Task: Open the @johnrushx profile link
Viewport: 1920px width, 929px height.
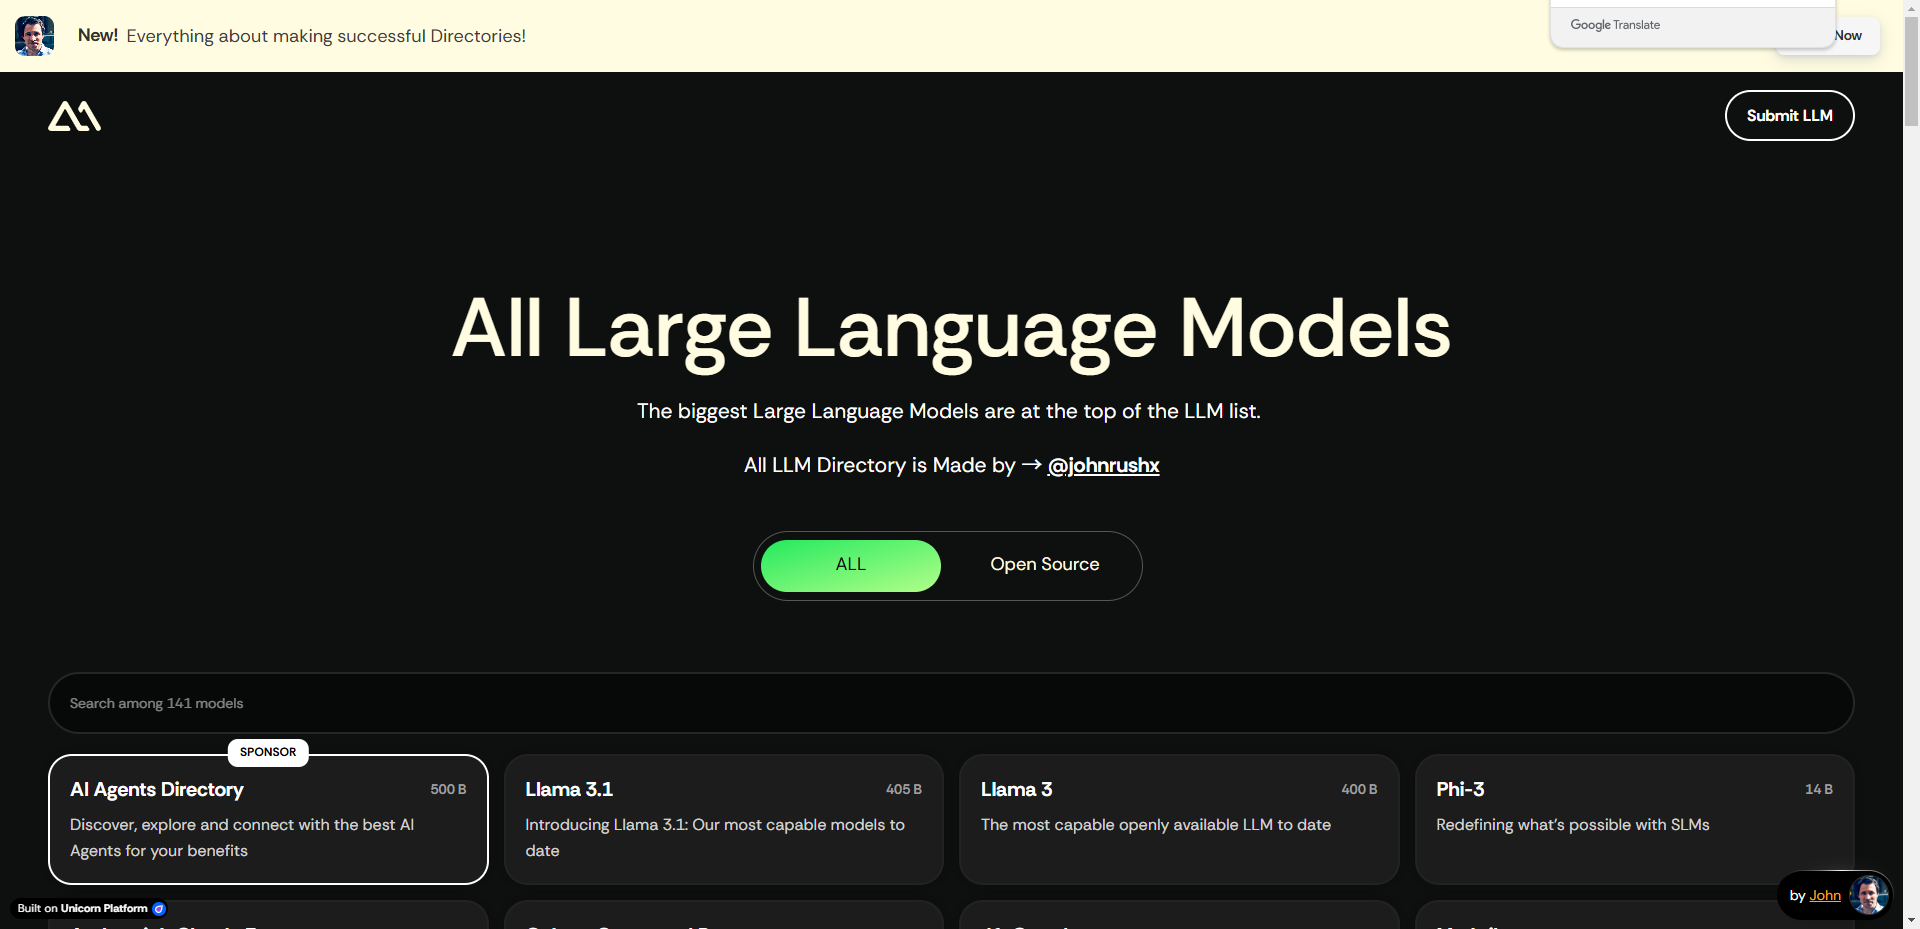Action: coord(1103,465)
